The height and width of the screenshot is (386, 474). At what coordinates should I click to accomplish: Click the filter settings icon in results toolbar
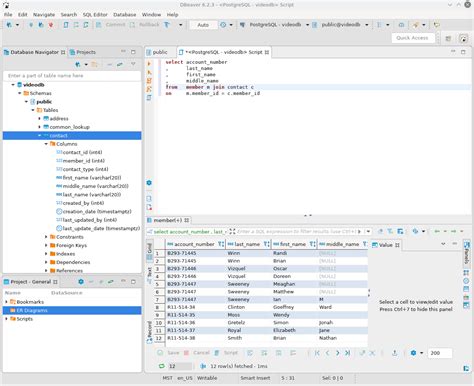click(390, 231)
